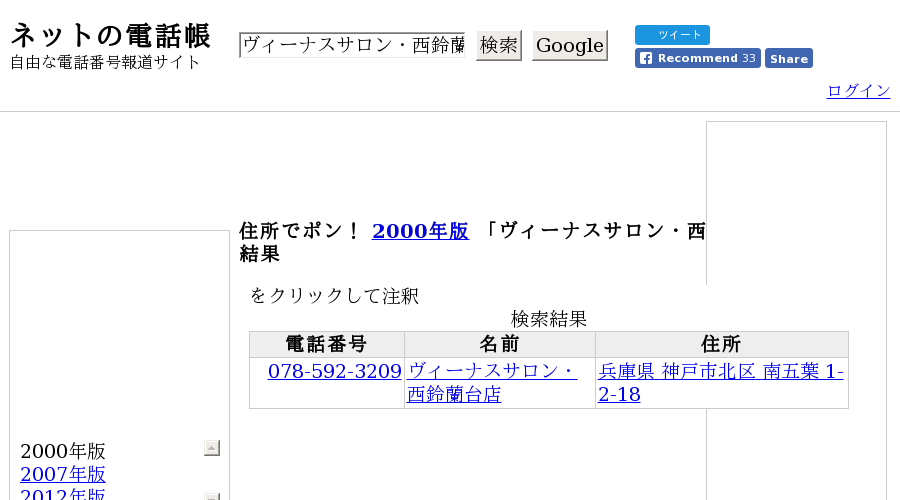This screenshot has width=900, height=500.
Task: Click the Facebook icon on Recommend button
Action: coord(646,59)
